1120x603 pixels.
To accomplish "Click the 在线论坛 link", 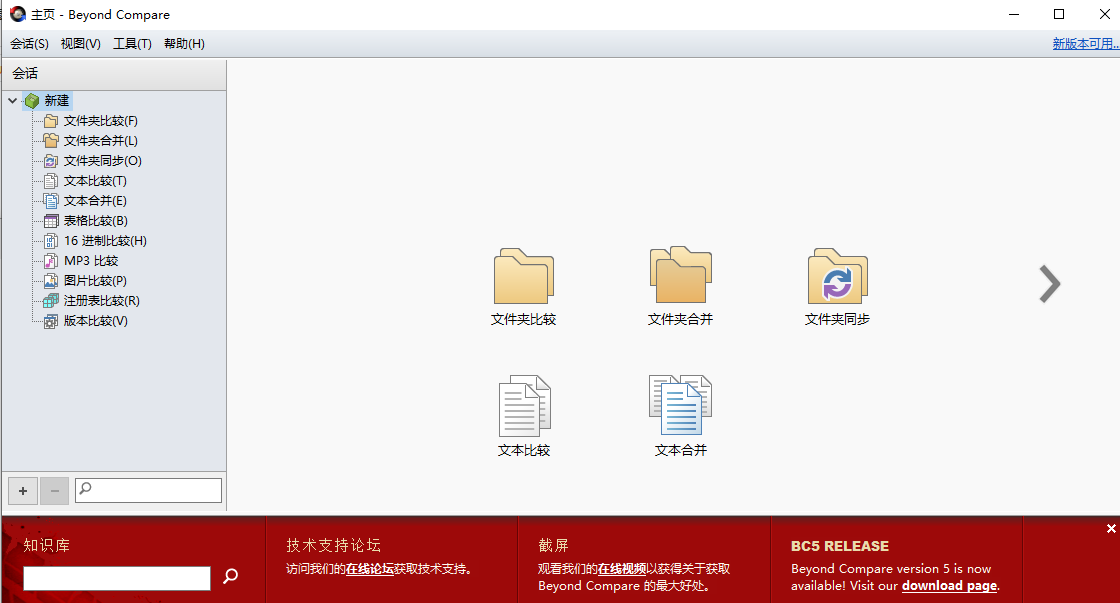I will [x=370, y=569].
